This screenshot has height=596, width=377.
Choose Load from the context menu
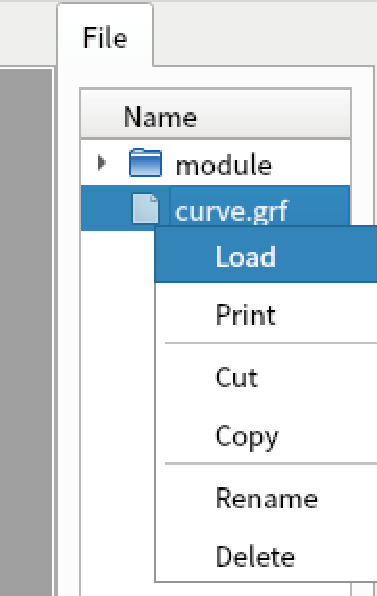click(x=266, y=255)
